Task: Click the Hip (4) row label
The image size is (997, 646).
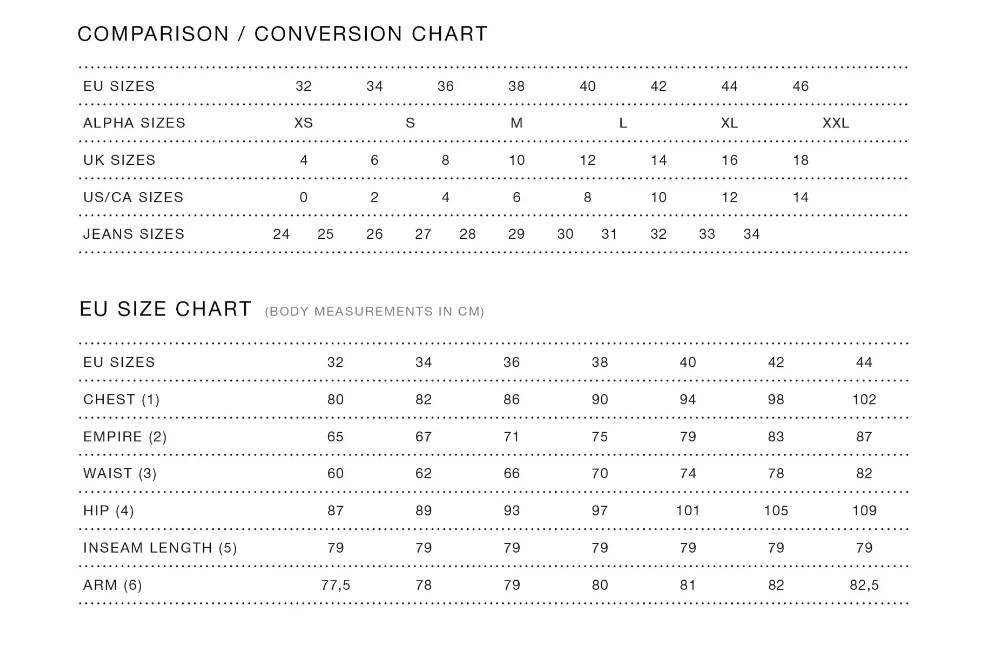Action: pyautogui.click(x=108, y=511)
